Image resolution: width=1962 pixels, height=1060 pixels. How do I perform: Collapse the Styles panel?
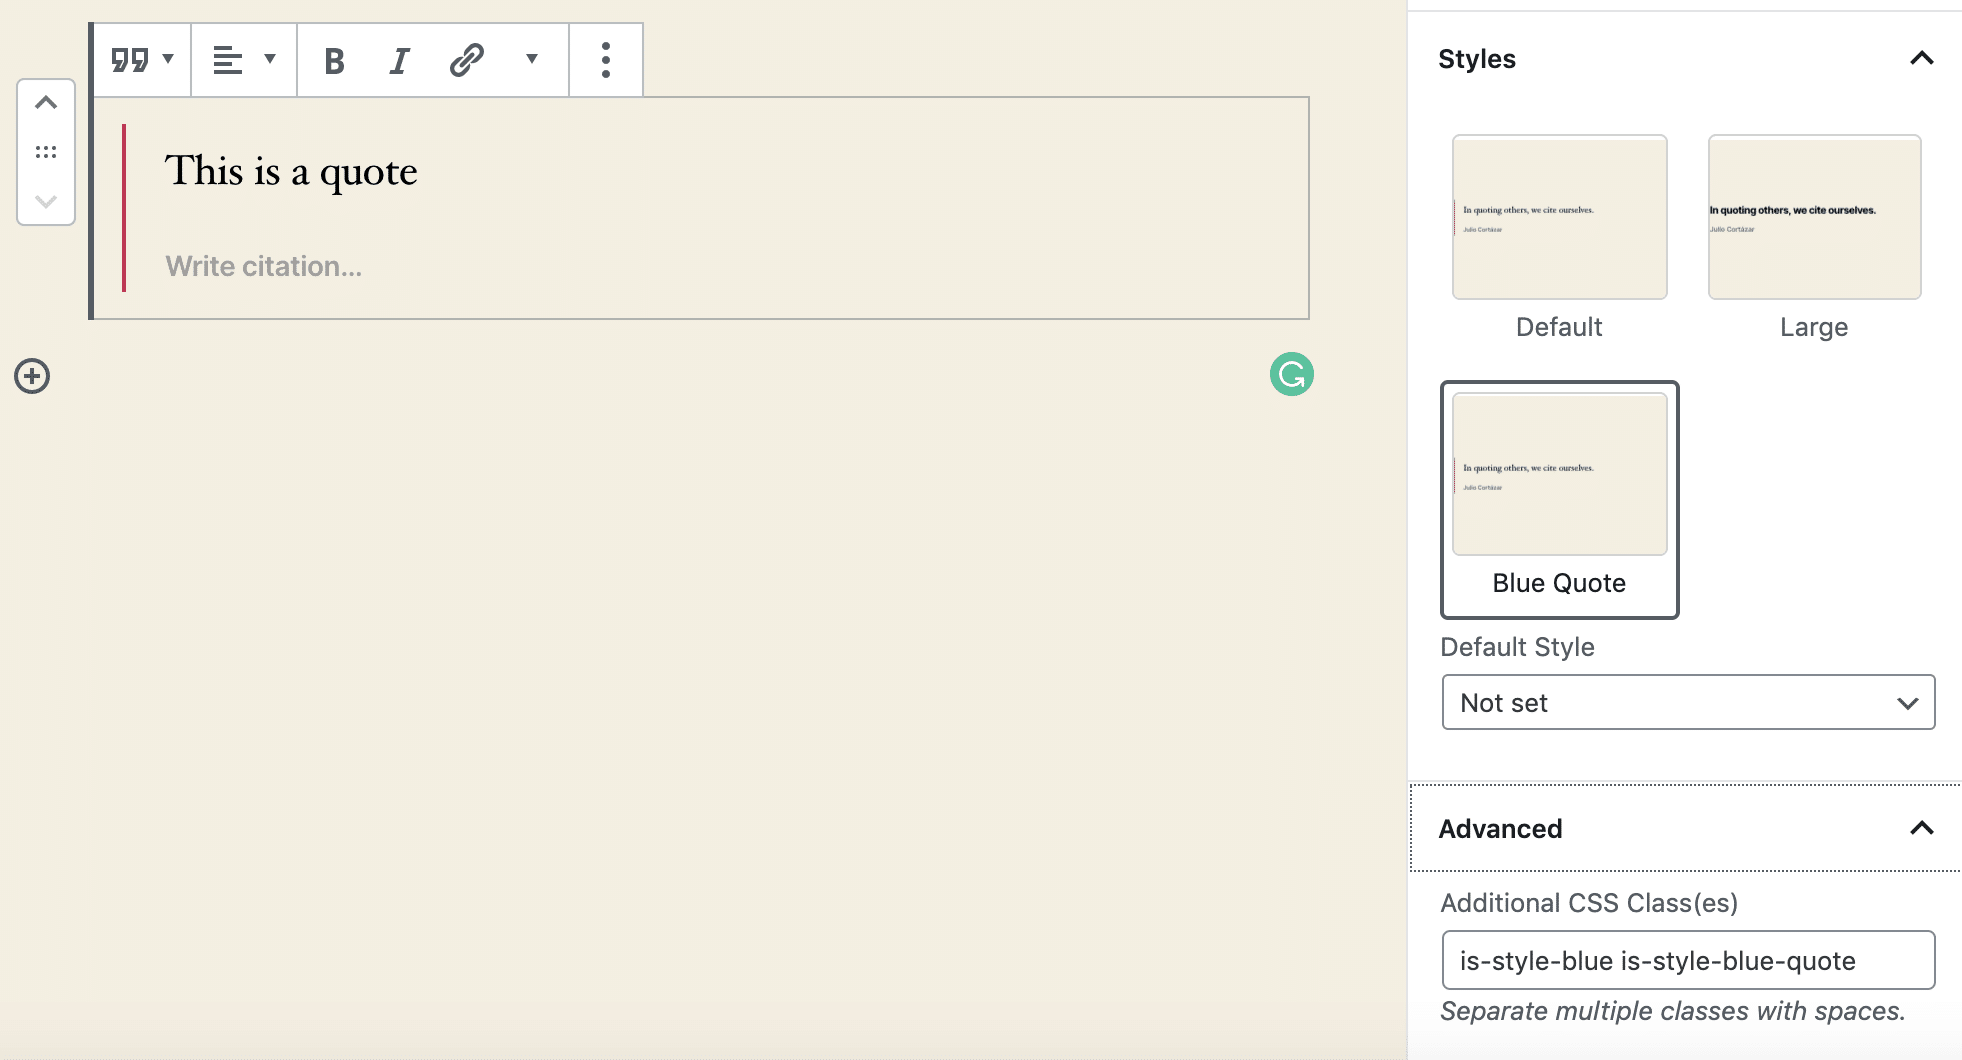tap(1921, 59)
